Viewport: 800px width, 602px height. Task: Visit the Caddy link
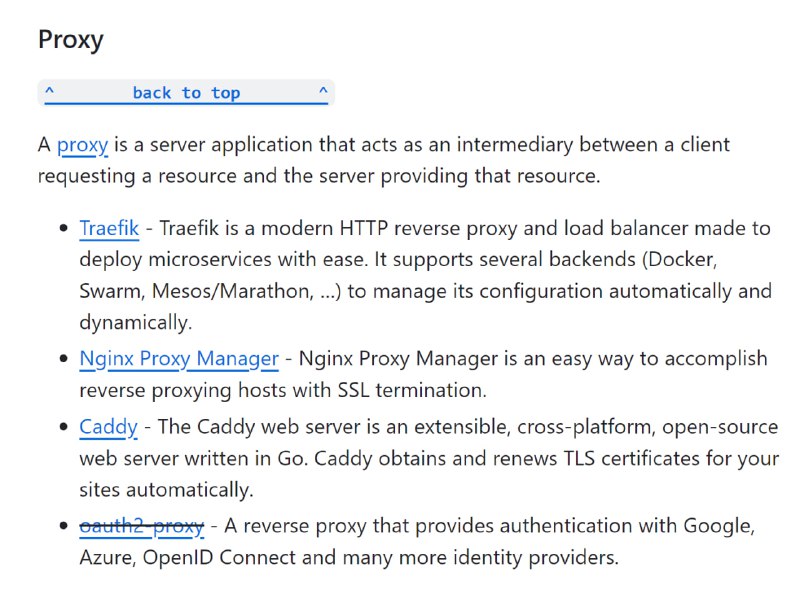109,427
